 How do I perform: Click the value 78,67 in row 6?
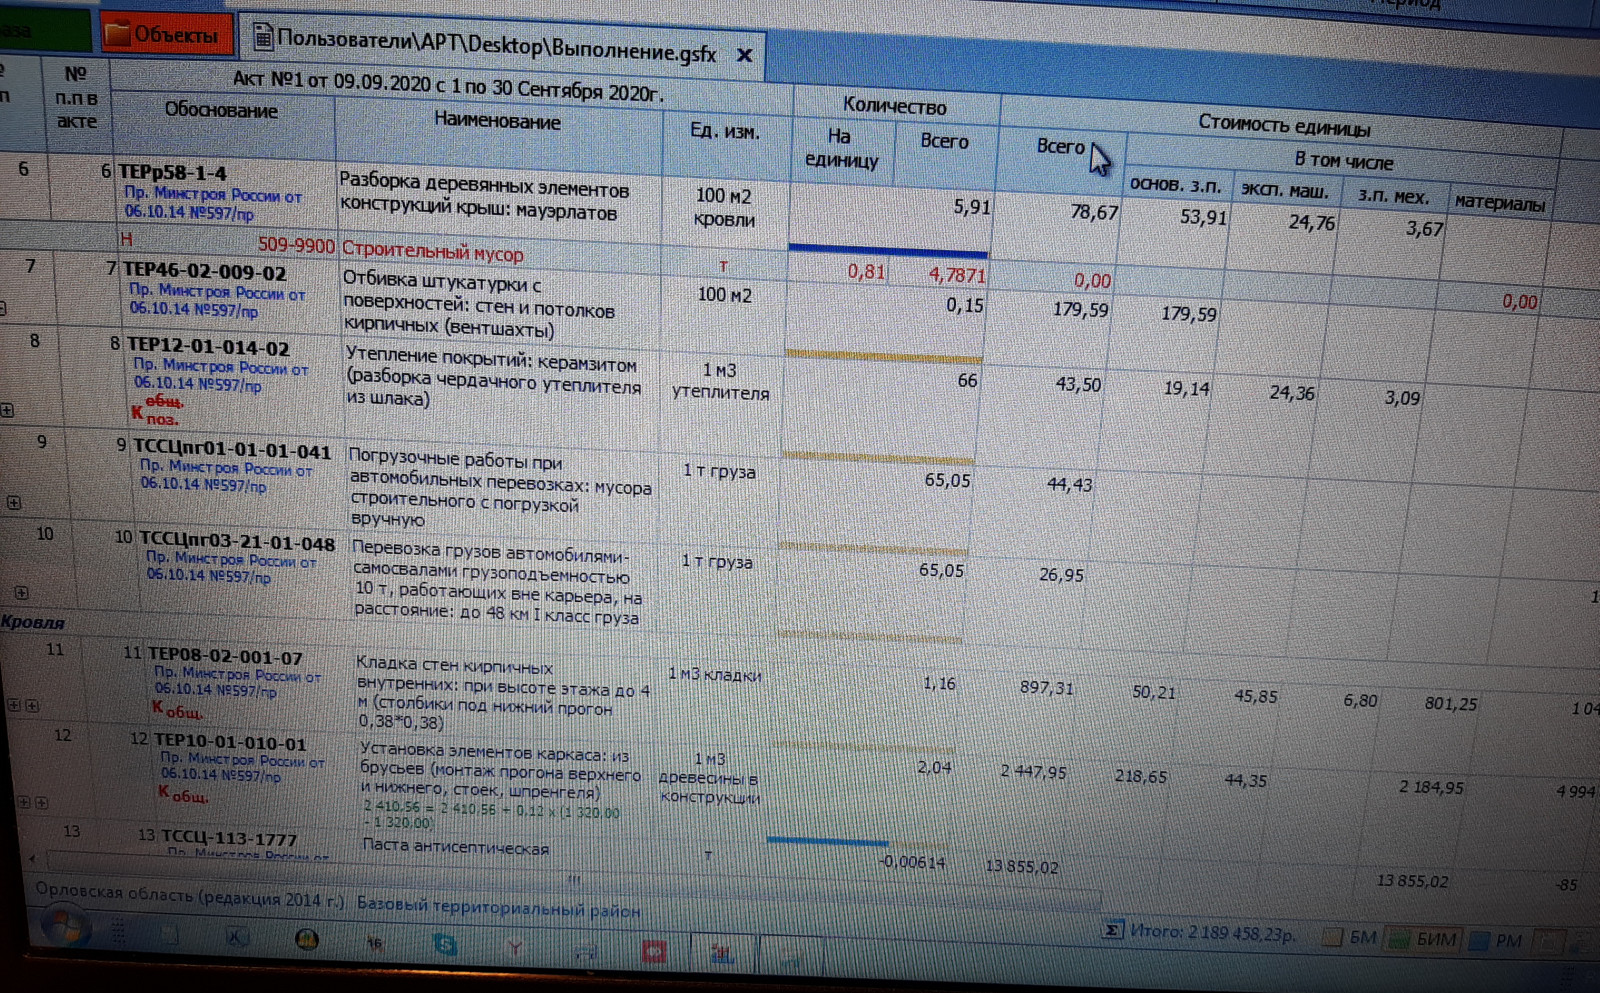1094,212
